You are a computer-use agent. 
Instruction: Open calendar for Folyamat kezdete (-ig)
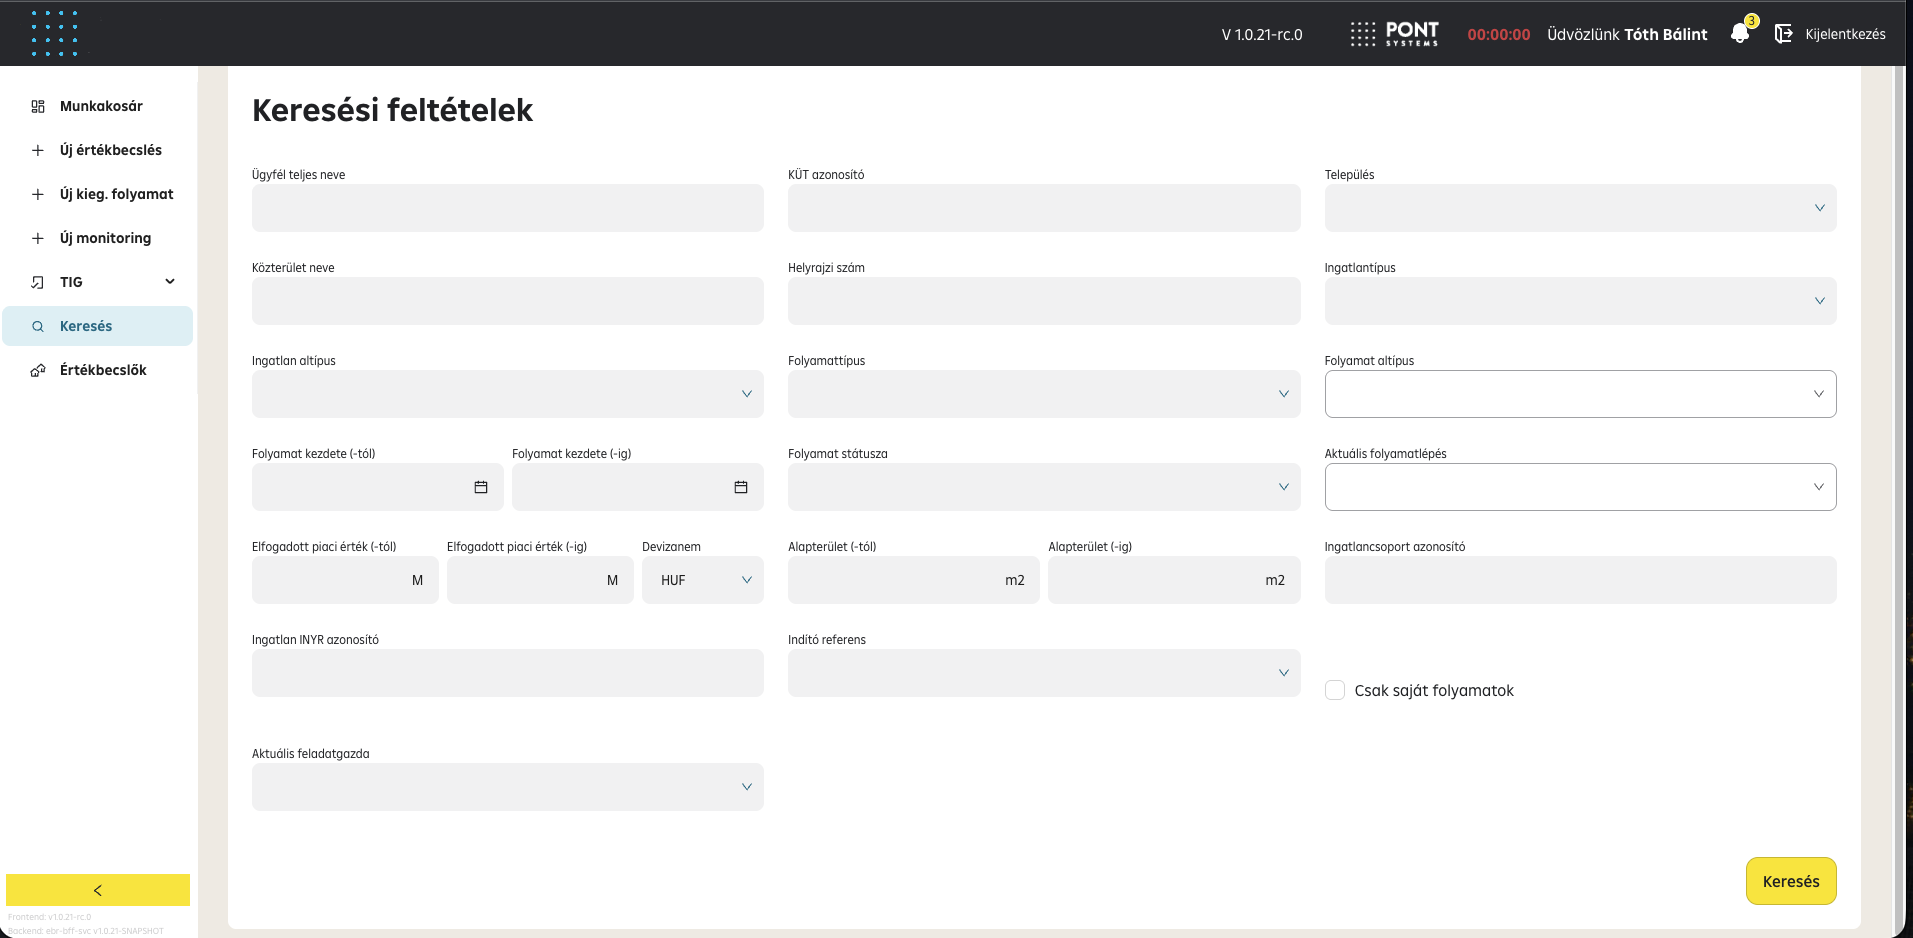pos(741,487)
